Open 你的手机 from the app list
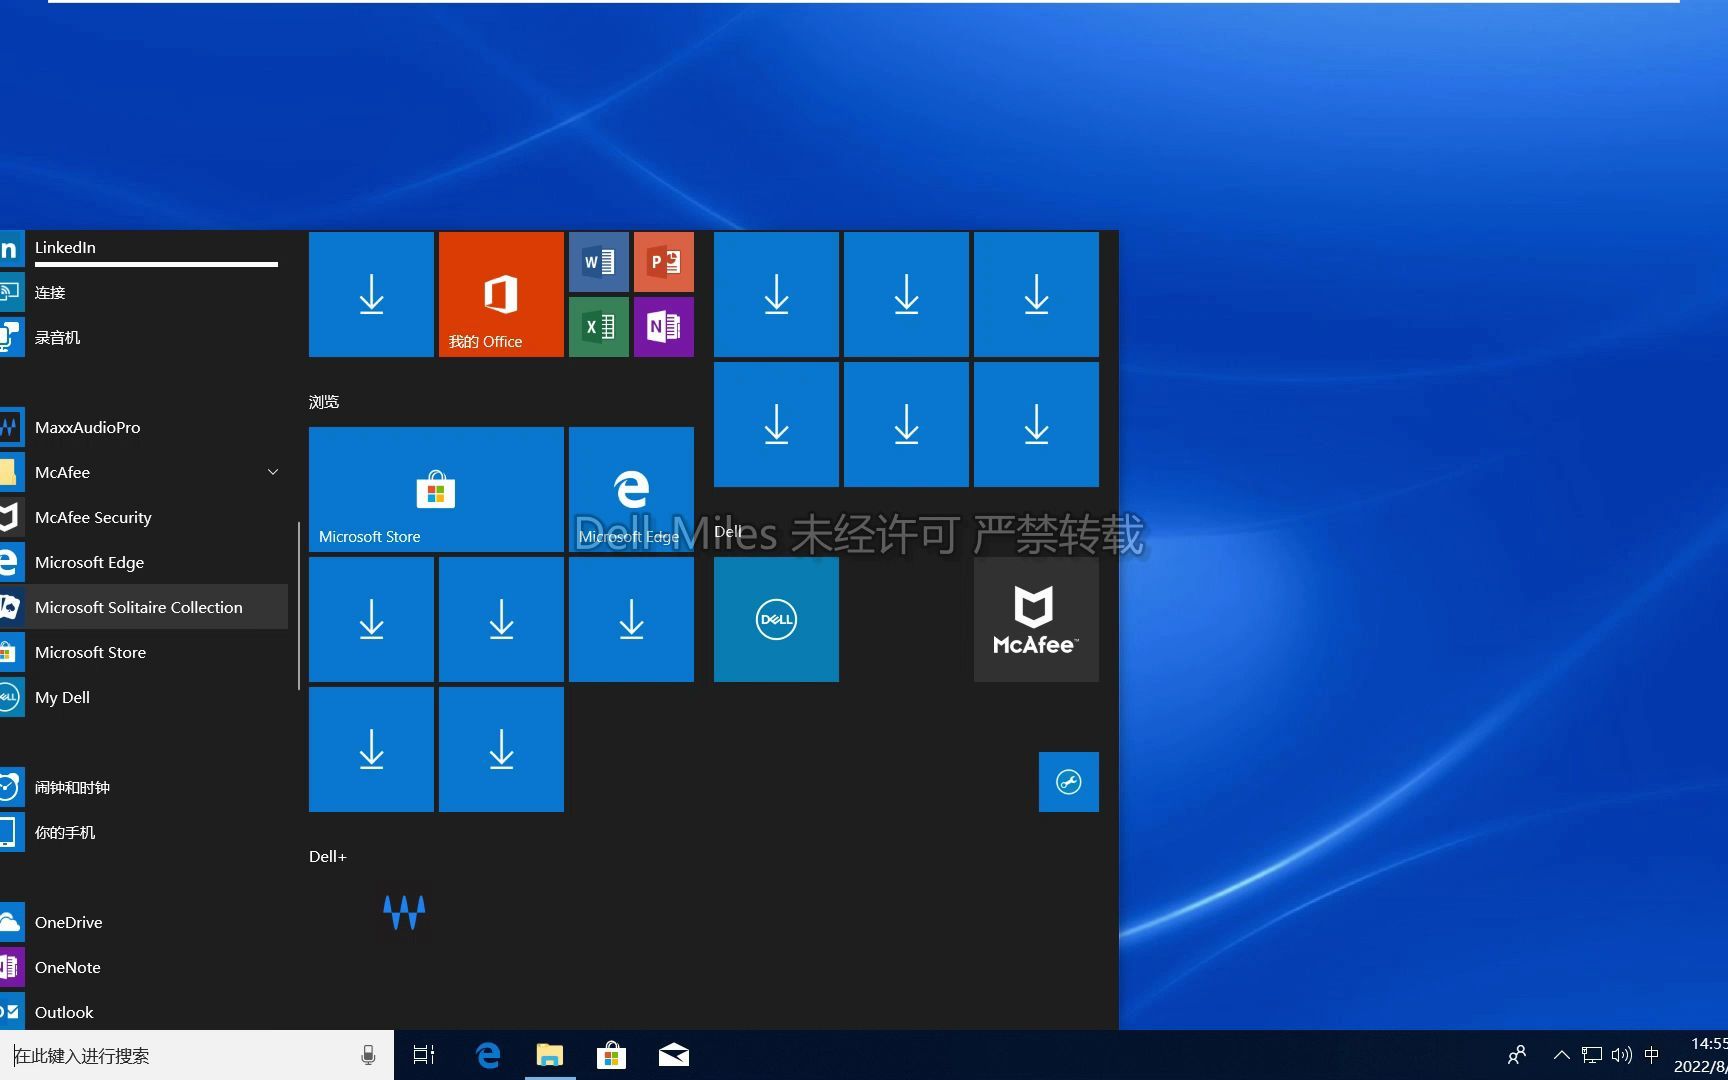 tap(144, 832)
